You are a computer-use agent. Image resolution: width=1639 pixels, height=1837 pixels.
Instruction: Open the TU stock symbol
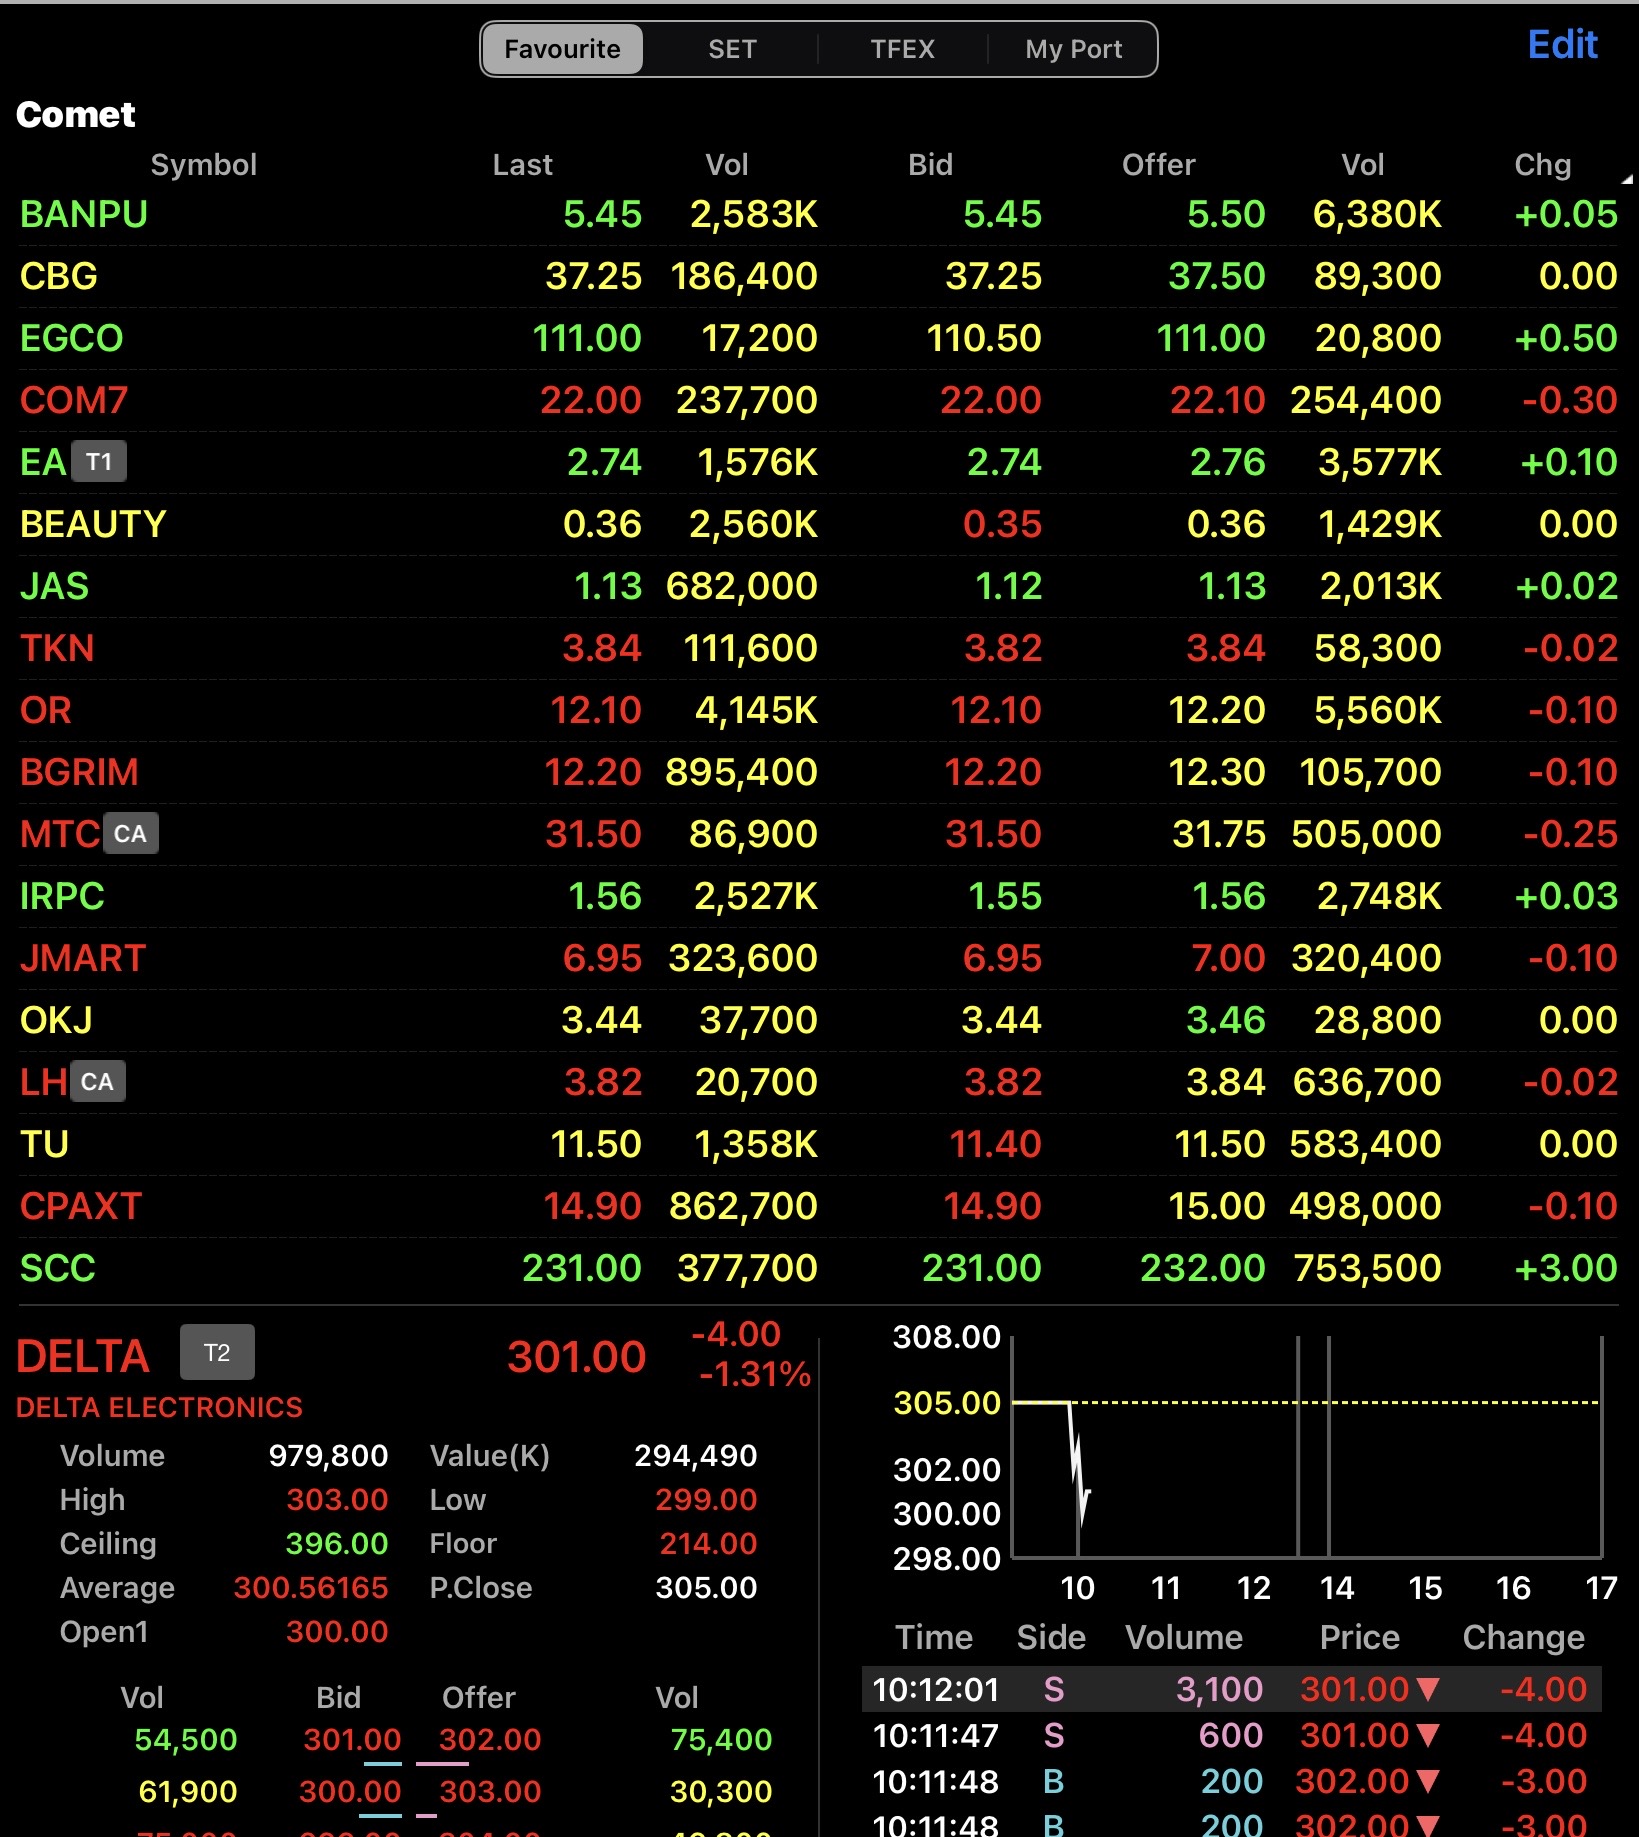[44, 1144]
